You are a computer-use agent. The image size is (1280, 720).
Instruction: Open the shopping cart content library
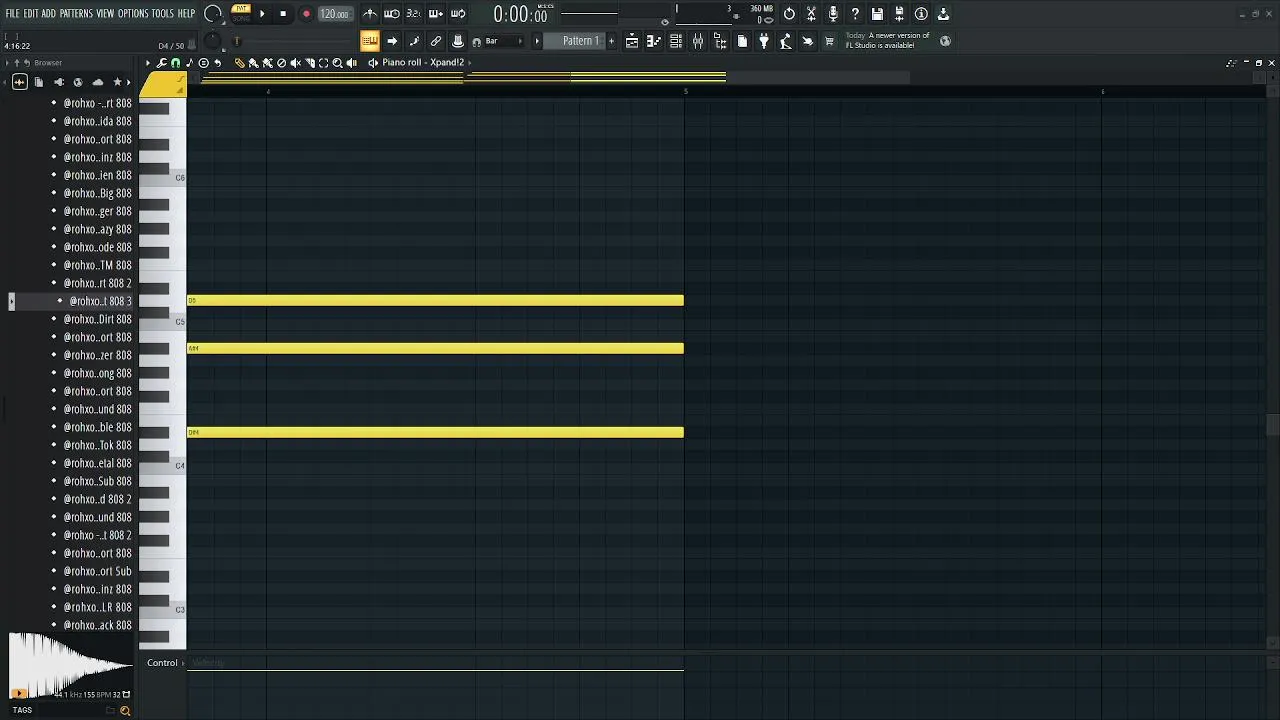(829, 41)
